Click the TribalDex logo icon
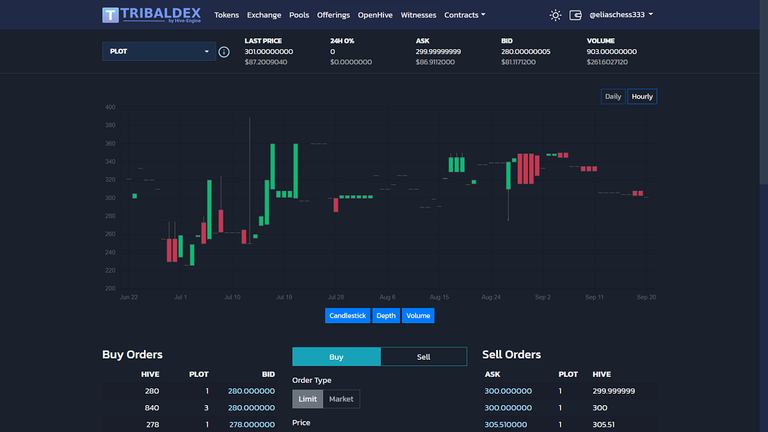This screenshot has width=768, height=432. [112, 15]
